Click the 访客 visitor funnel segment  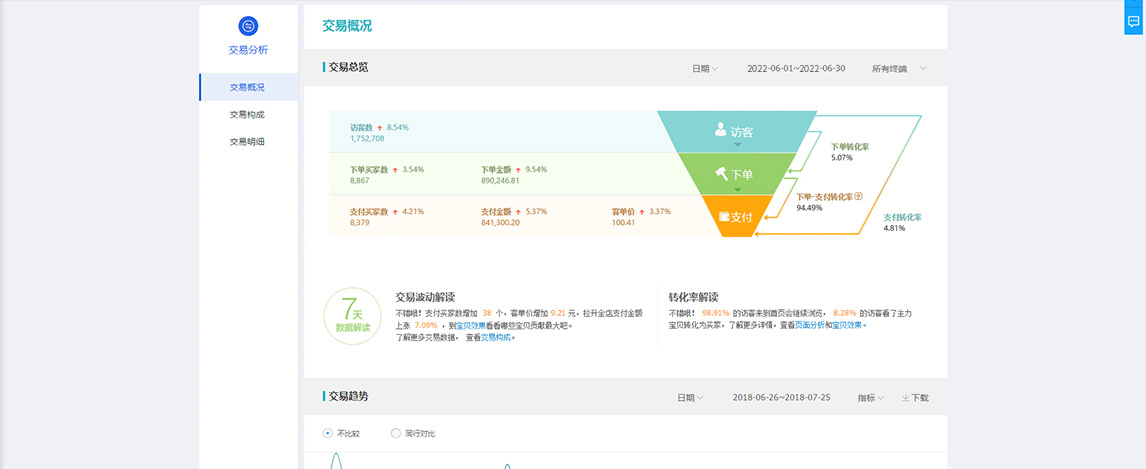coord(735,131)
